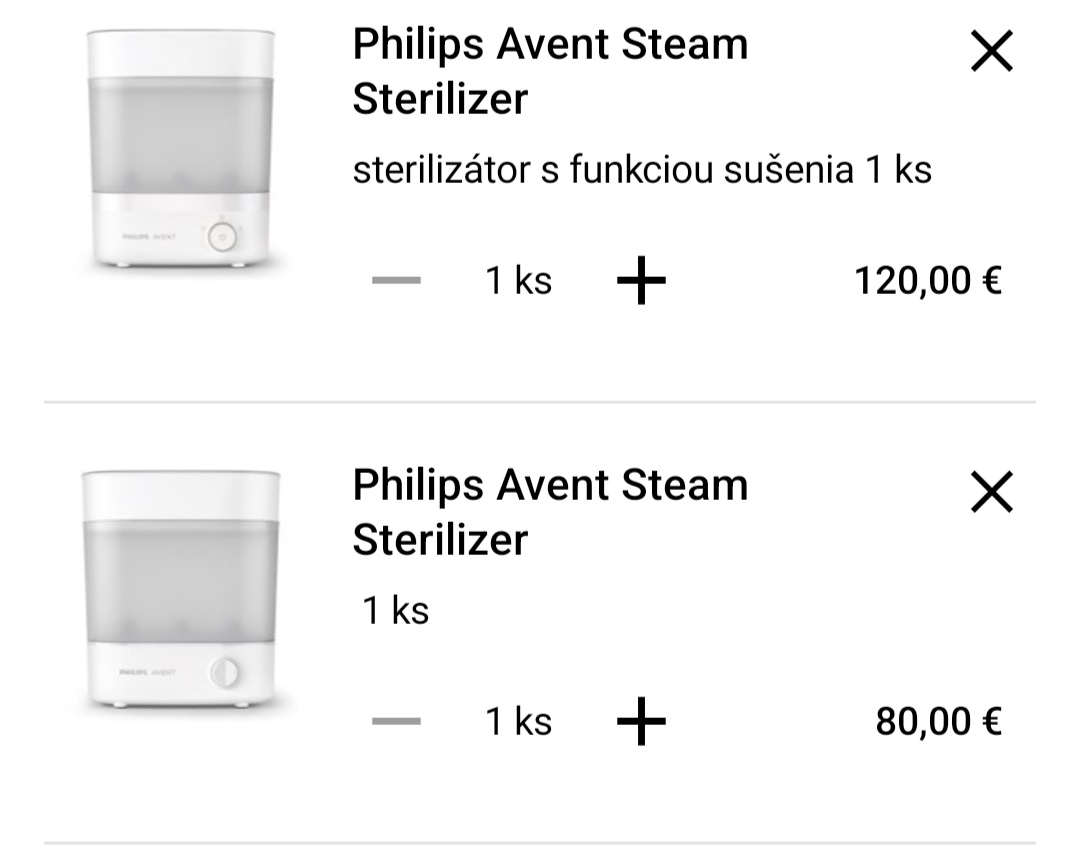Click the power button on the first sterilizer image
The image size is (1080, 852).
pyautogui.click(x=225, y=237)
